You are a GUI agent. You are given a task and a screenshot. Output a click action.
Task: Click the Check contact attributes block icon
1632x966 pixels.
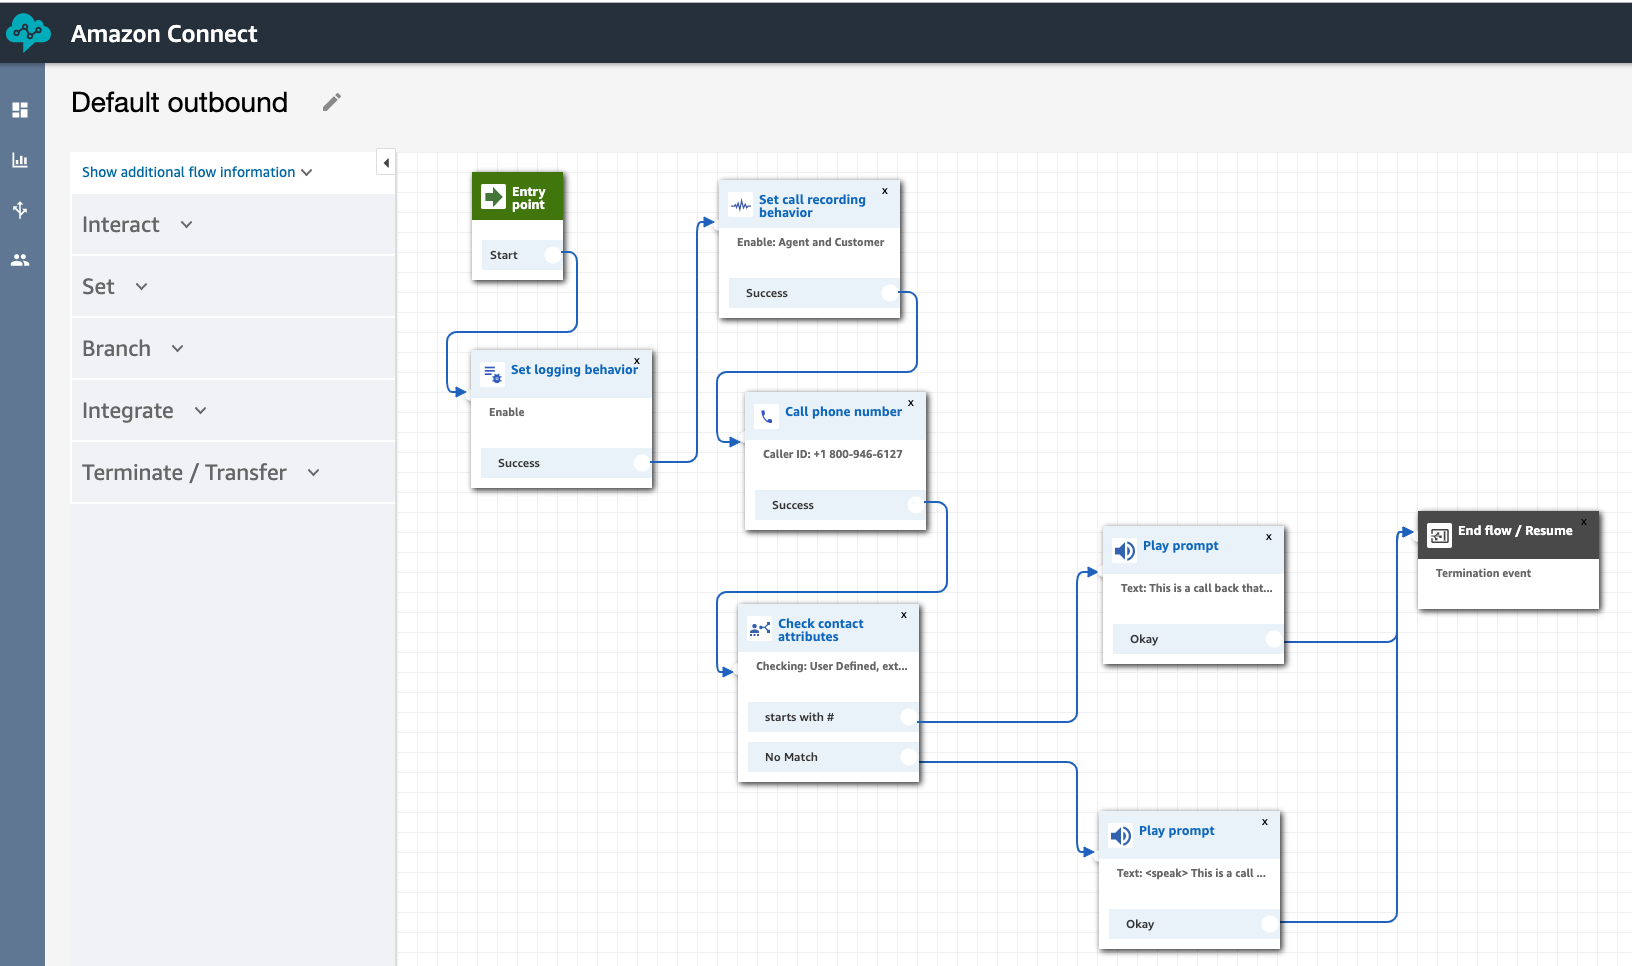pyautogui.click(x=760, y=629)
